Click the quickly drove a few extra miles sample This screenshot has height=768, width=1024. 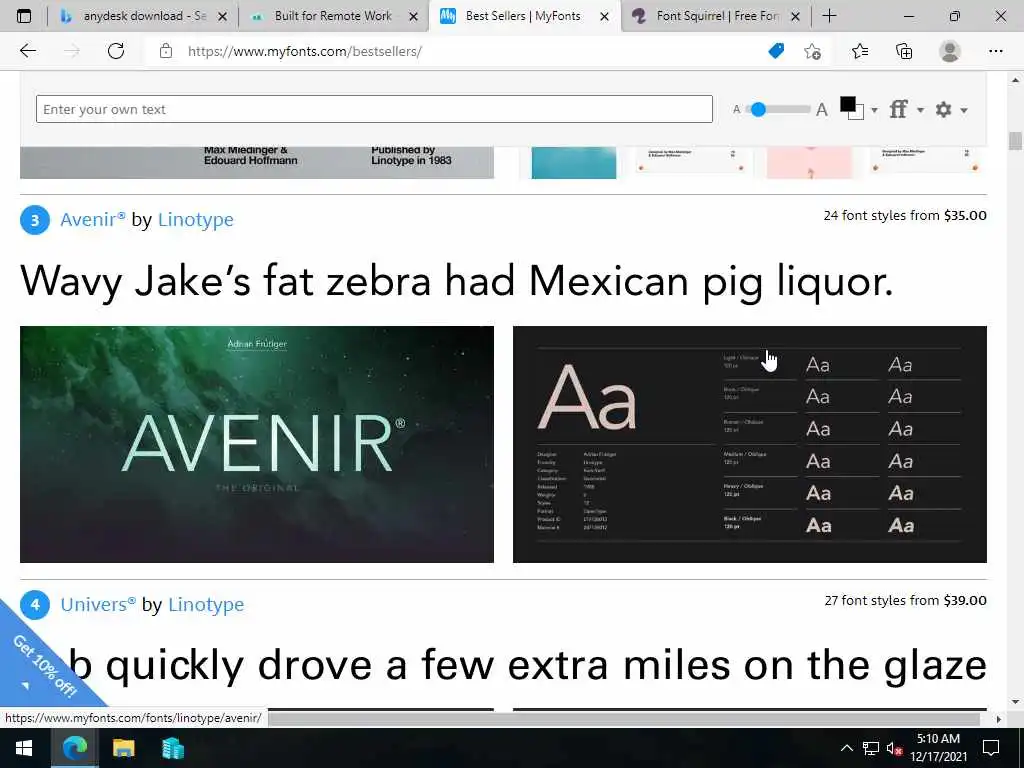pos(529,665)
